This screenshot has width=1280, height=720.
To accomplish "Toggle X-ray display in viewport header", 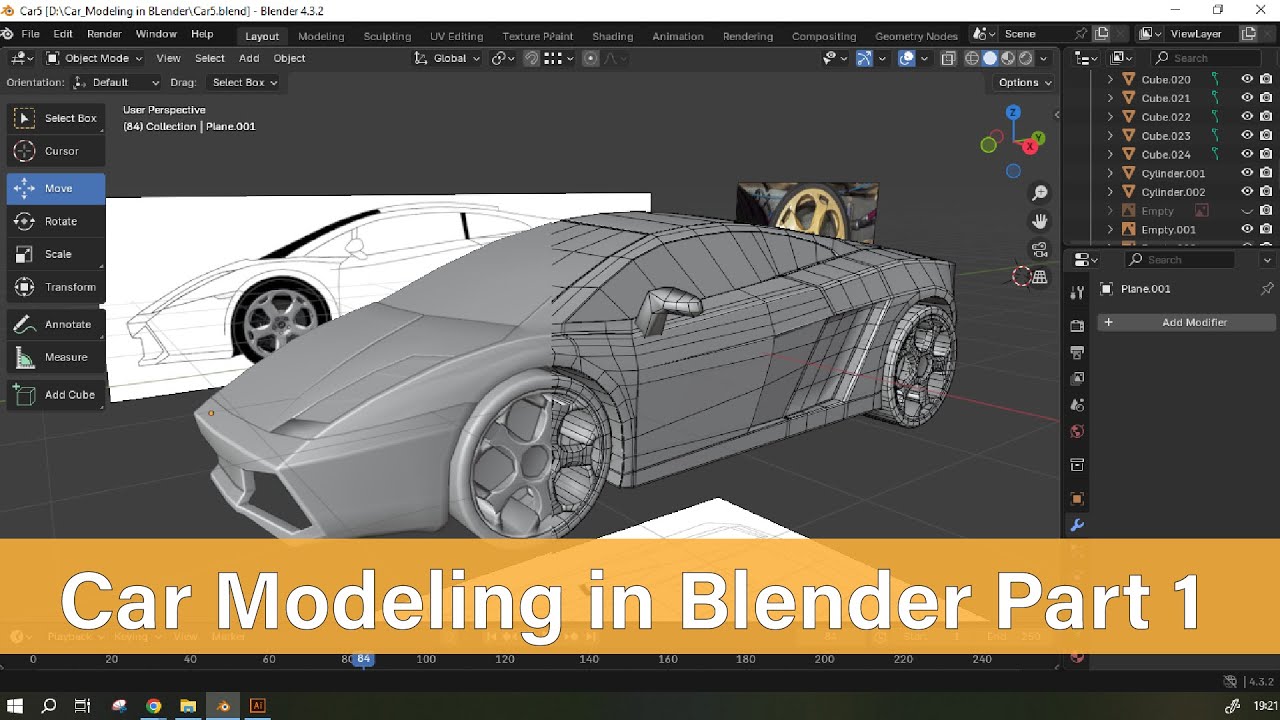I will pyautogui.click(x=948, y=58).
